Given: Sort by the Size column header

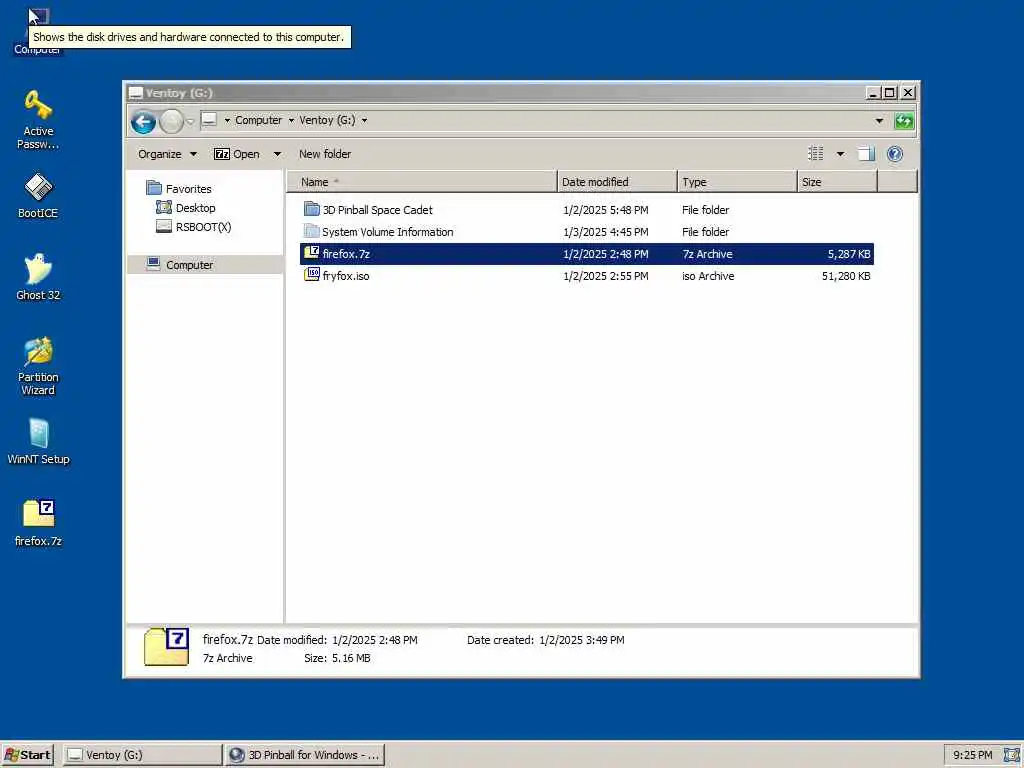Looking at the screenshot, I should click(x=838, y=182).
